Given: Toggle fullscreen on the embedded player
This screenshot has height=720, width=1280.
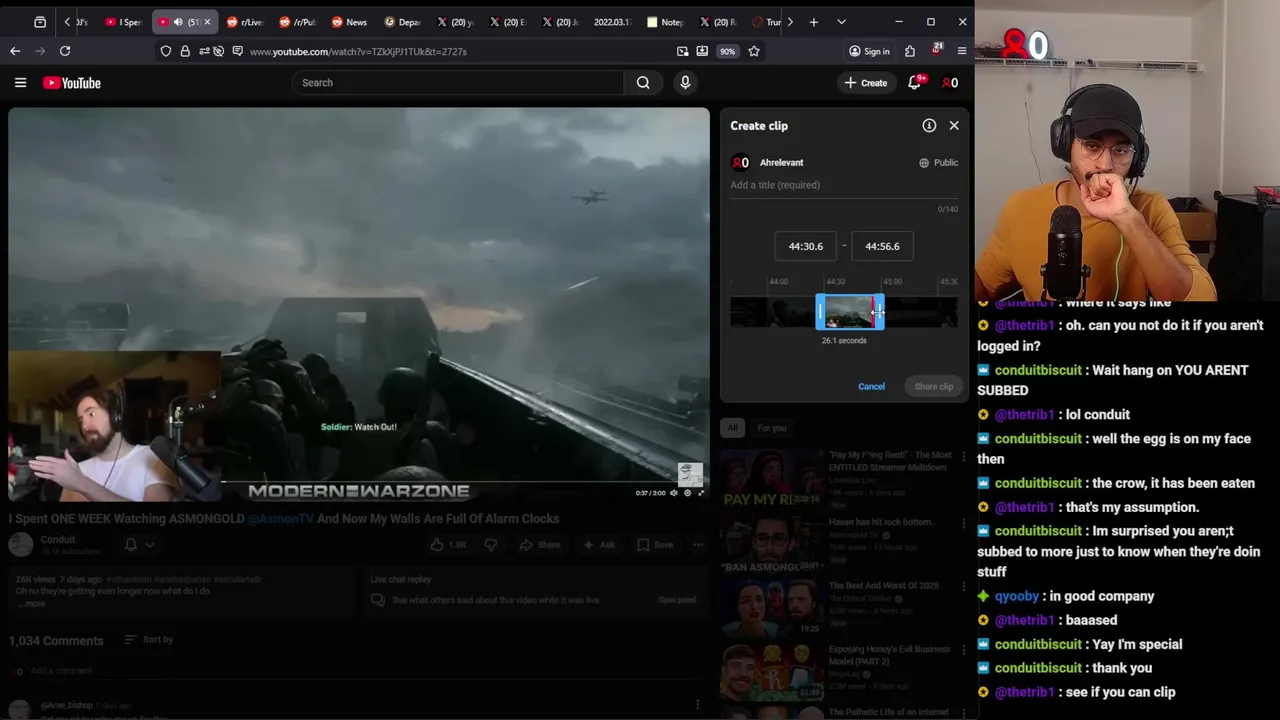Looking at the screenshot, I should point(701,493).
